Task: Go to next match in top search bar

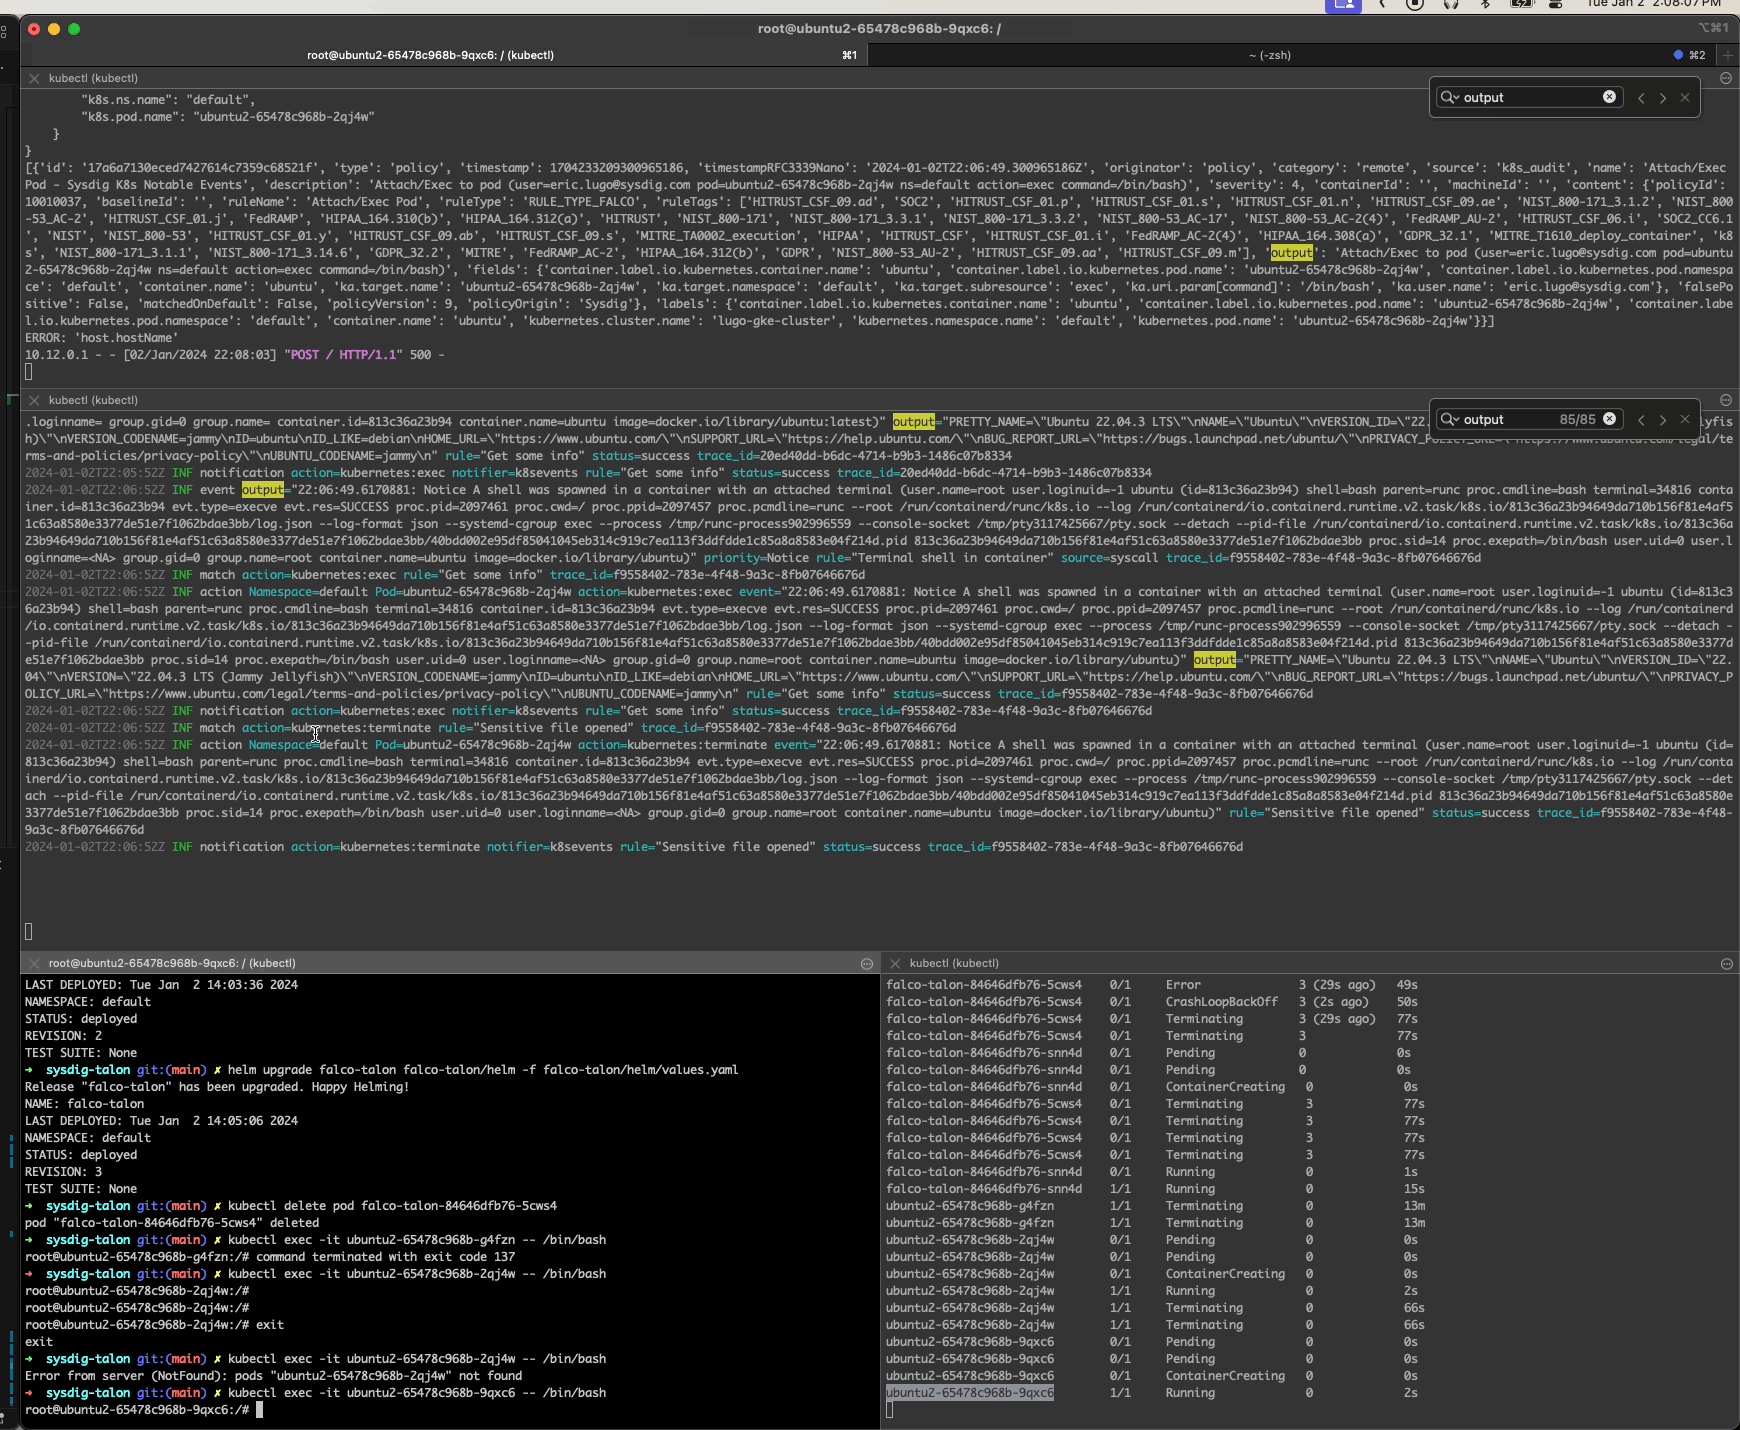Action: point(1663,98)
